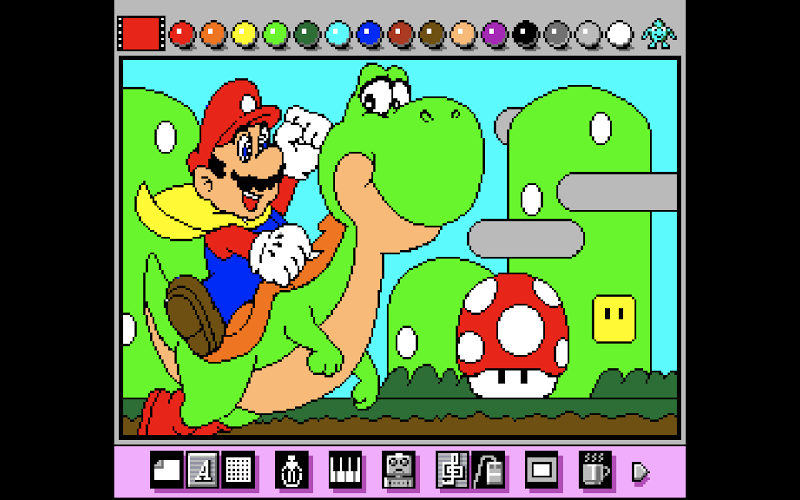Image resolution: width=800 pixels, height=500 pixels.
Task: Click the music note sheet icon
Action: pos(451,469)
